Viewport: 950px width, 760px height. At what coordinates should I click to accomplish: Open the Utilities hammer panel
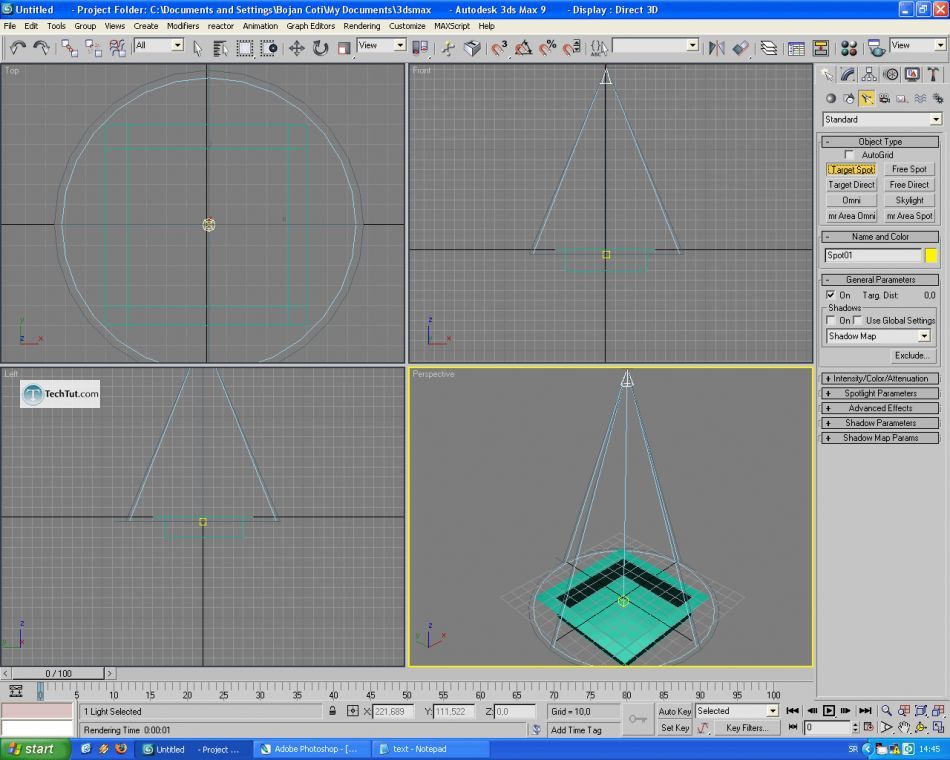coord(933,74)
